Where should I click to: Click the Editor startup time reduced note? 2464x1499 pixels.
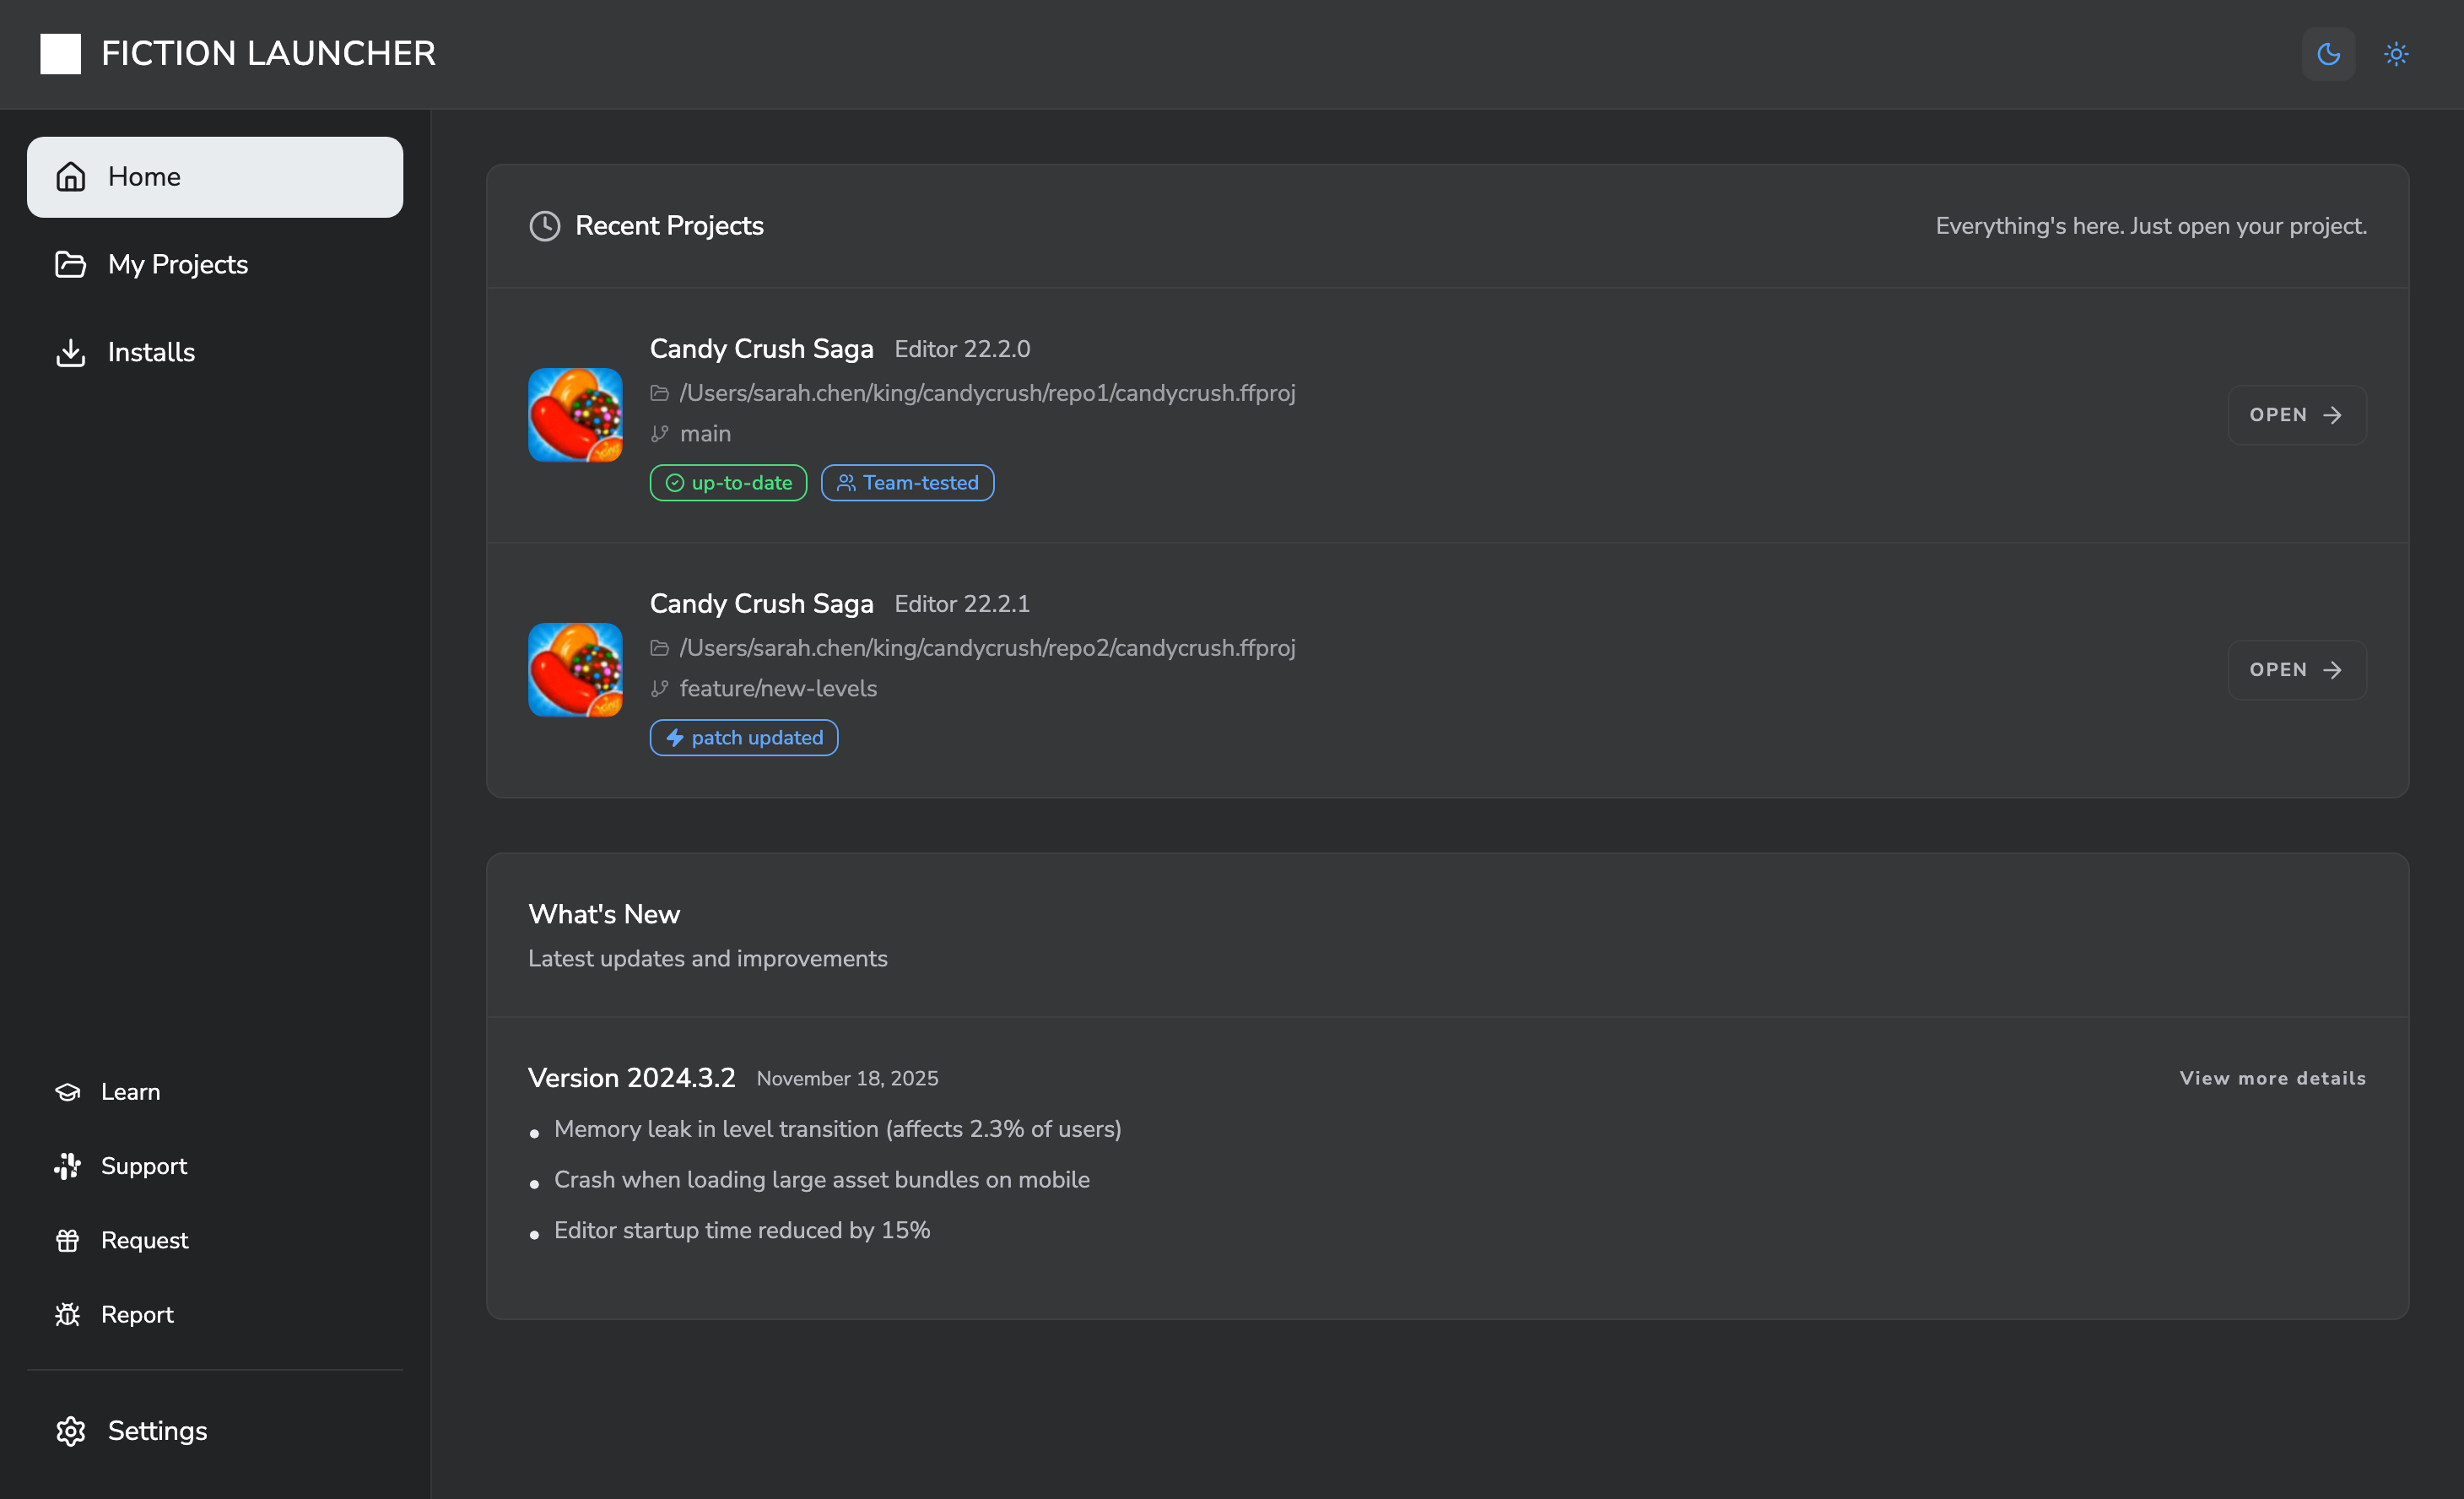tap(742, 1231)
